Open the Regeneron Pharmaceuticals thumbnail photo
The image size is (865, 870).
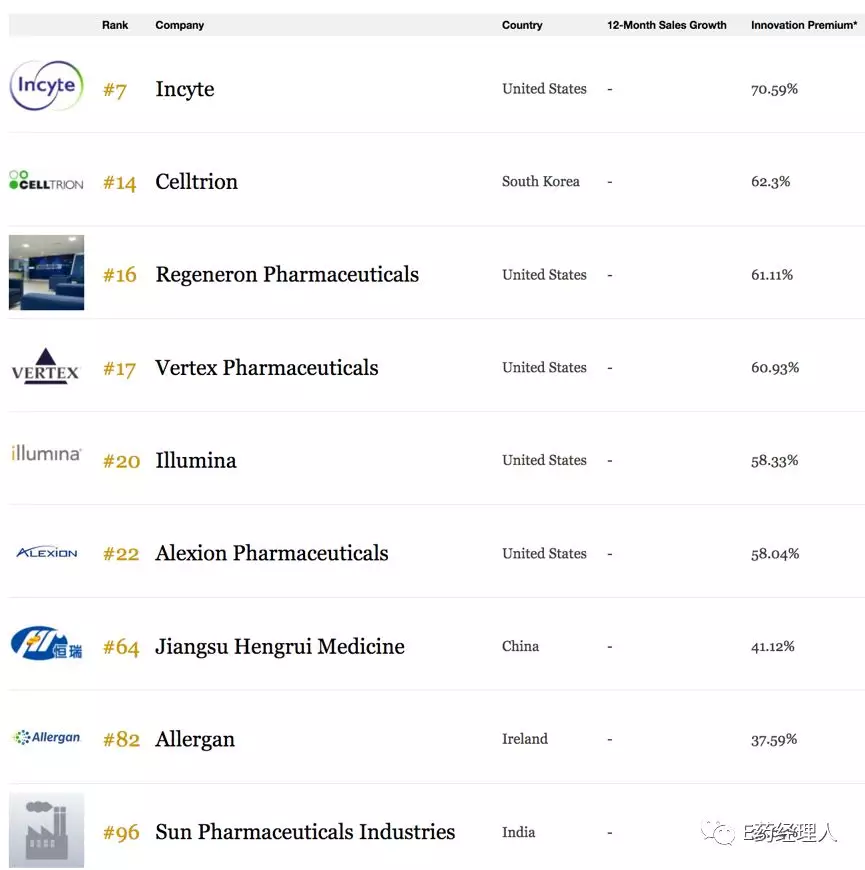click(x=46, y=273)
